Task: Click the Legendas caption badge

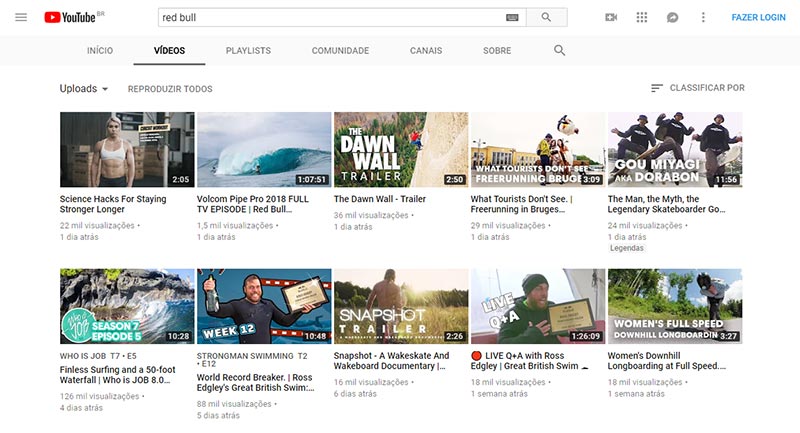Action: (x=627, y=248)
